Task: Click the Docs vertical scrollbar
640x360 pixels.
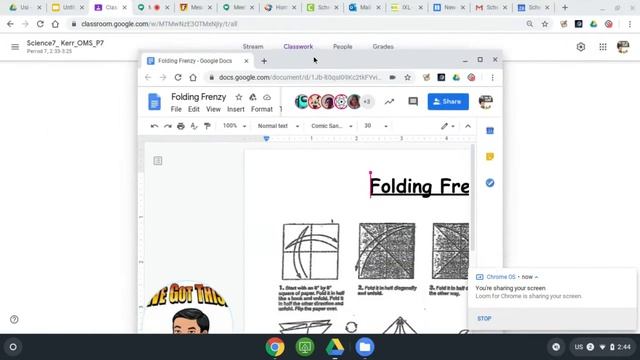Action: click(473, 197)
